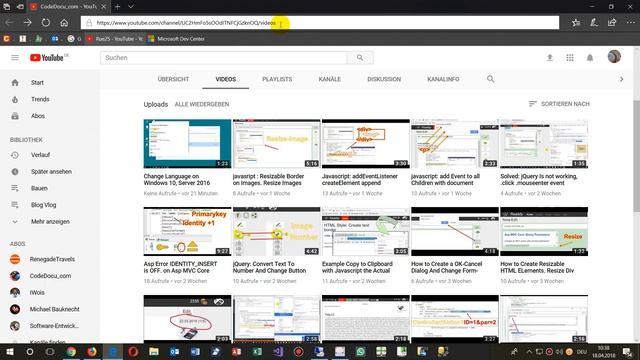This screenshot has height=360, width=640.
Task: Open the Michael Bauknecht subscription
Action: [55, 309]
